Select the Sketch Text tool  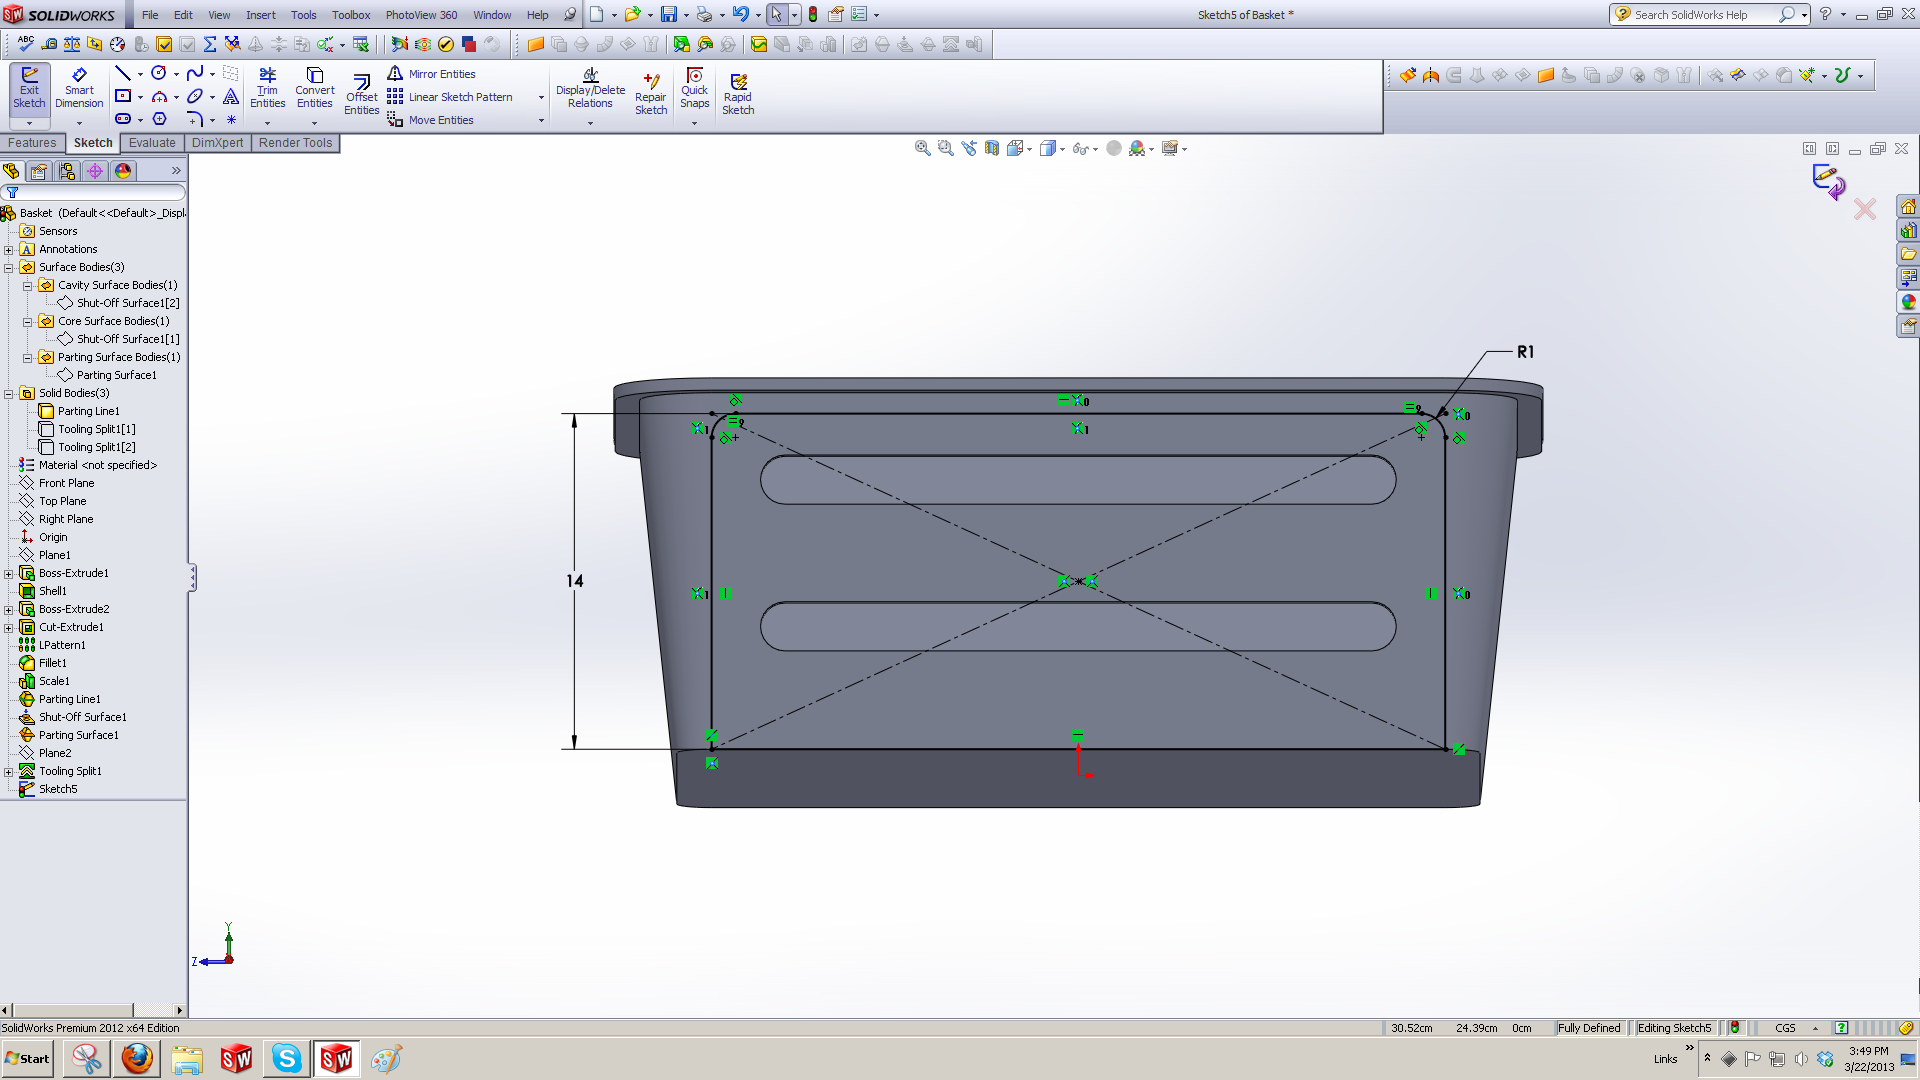[x=231, y=96]
